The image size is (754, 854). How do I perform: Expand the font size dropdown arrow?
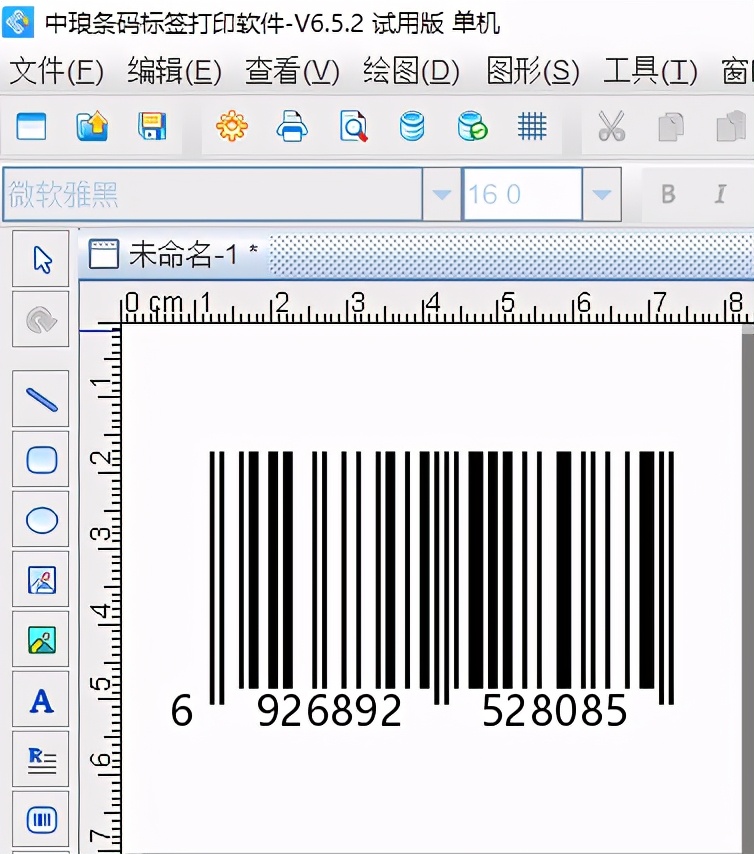tap(601, 194)
